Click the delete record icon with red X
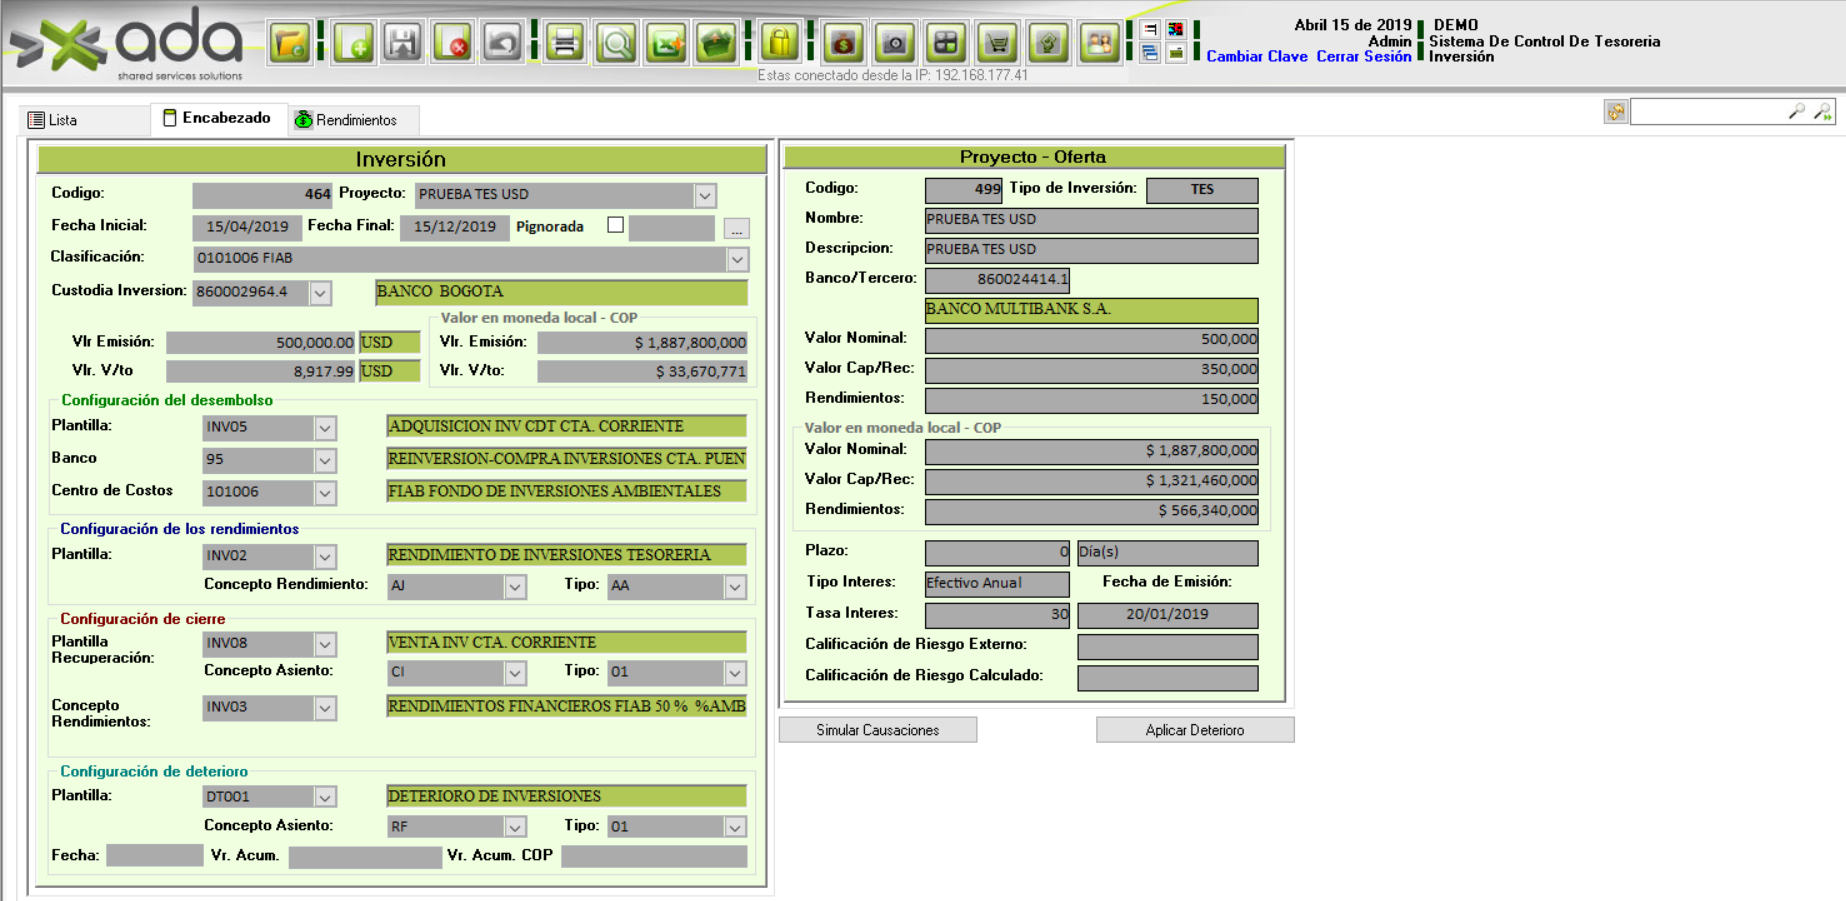1846x901 pixels. [x=453, y=43]
